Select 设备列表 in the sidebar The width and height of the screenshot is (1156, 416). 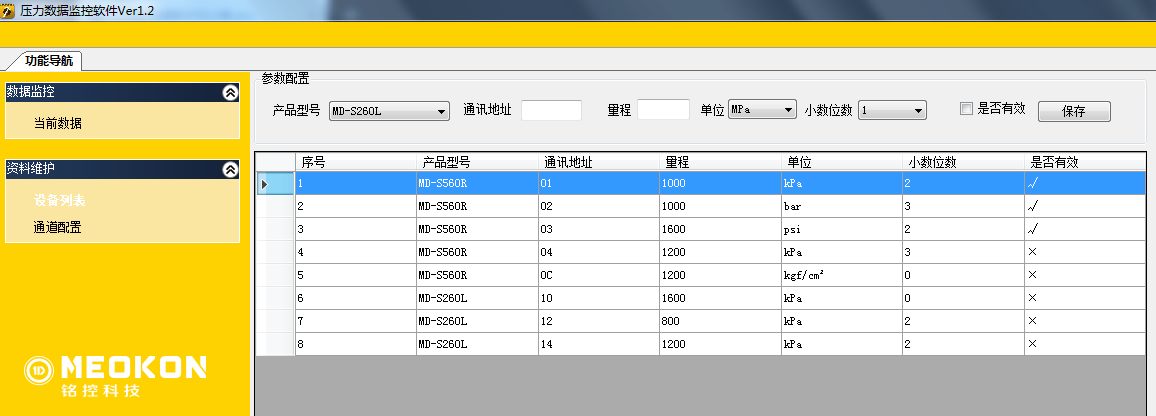tap(60, 200)
